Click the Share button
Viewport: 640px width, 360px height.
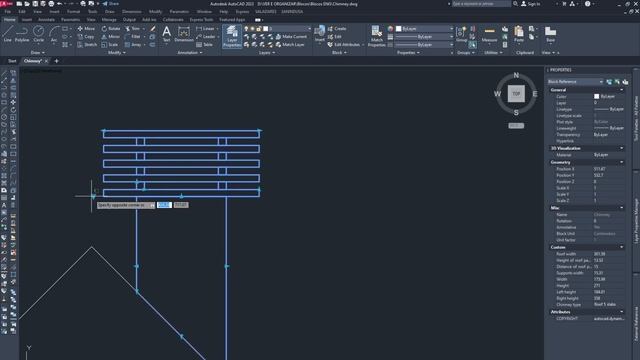(110, 4)
